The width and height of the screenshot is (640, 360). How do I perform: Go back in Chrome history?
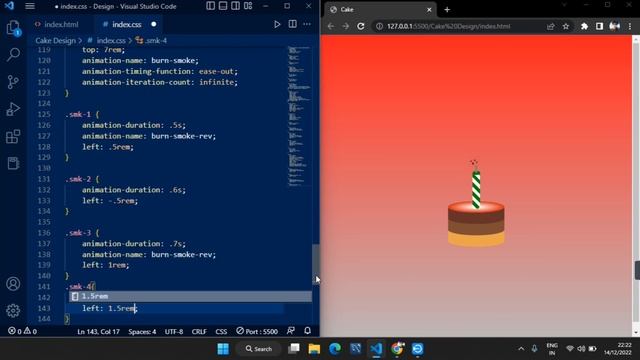[x=331, y=26]
